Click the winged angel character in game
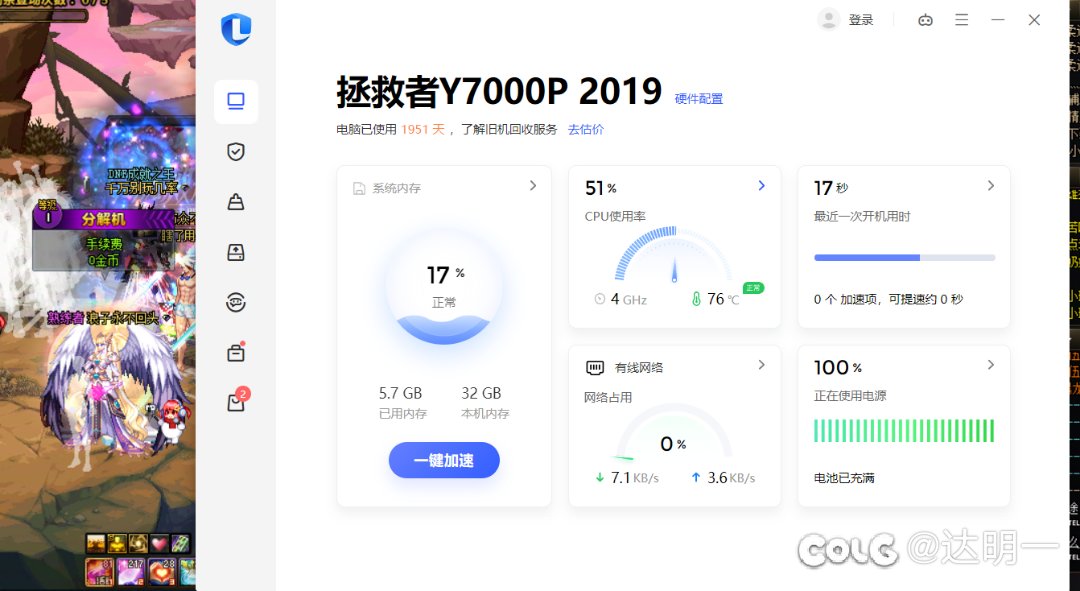The width and height of the screenshot is (1080, 591). pyautogui.click(x=110, y=393)
